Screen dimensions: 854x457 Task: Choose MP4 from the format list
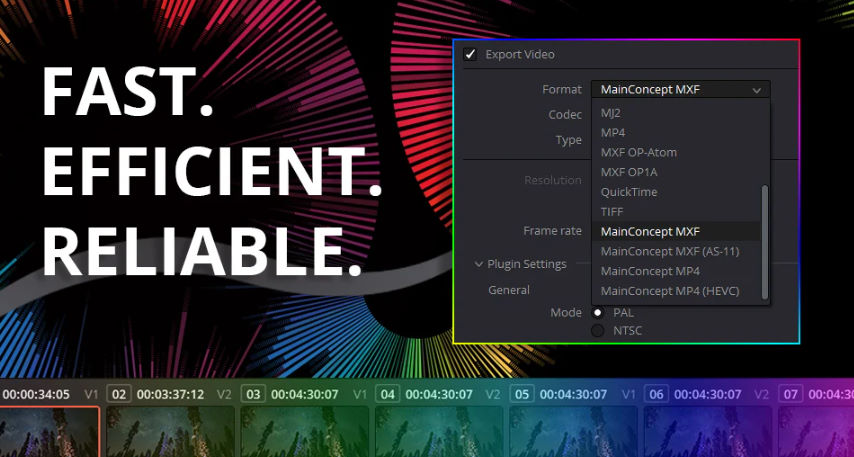click(x=613, y=132)
